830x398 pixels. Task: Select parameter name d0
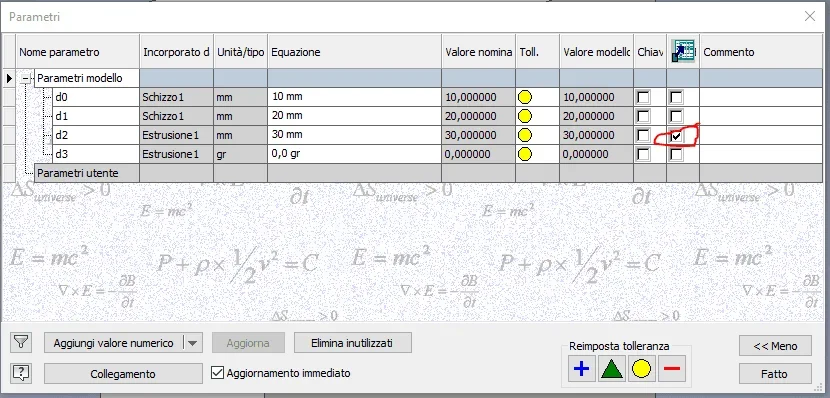(96, 97)
